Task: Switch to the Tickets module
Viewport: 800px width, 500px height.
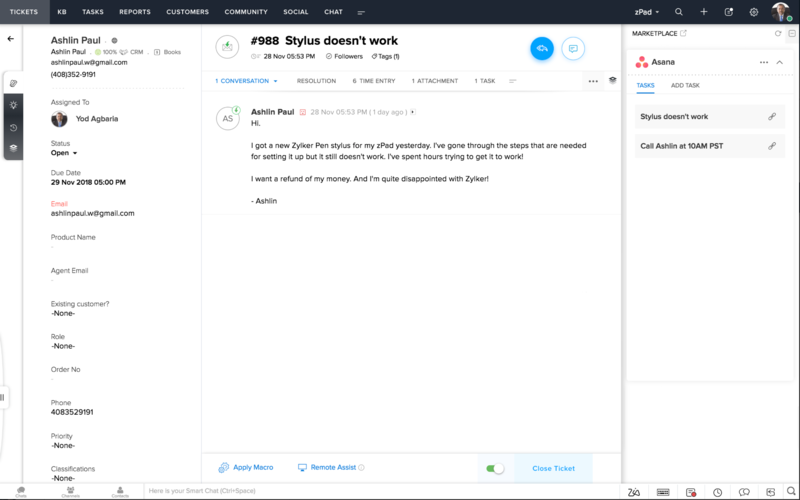Action: pyautogui.click(x=24, y=12)
